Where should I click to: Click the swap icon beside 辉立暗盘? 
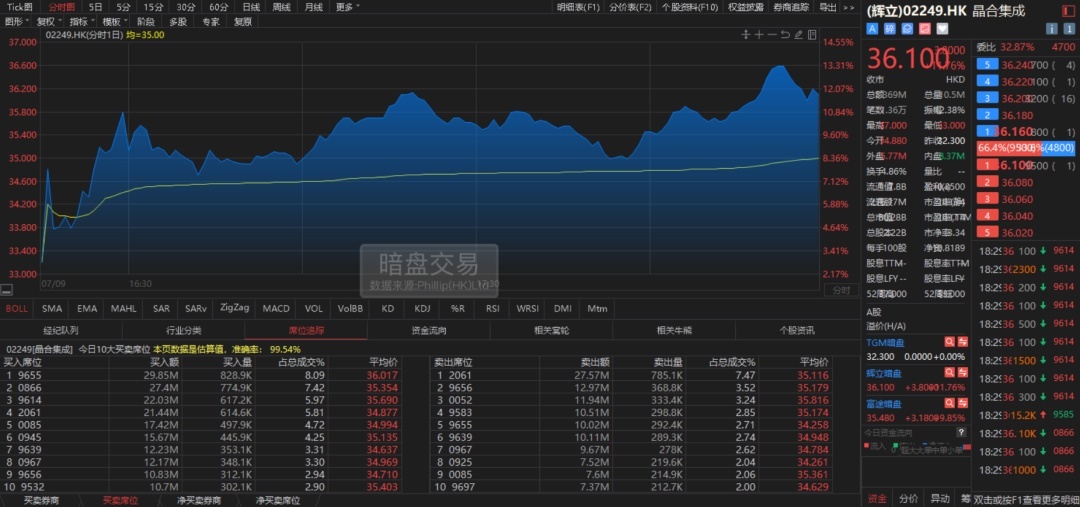963,373
